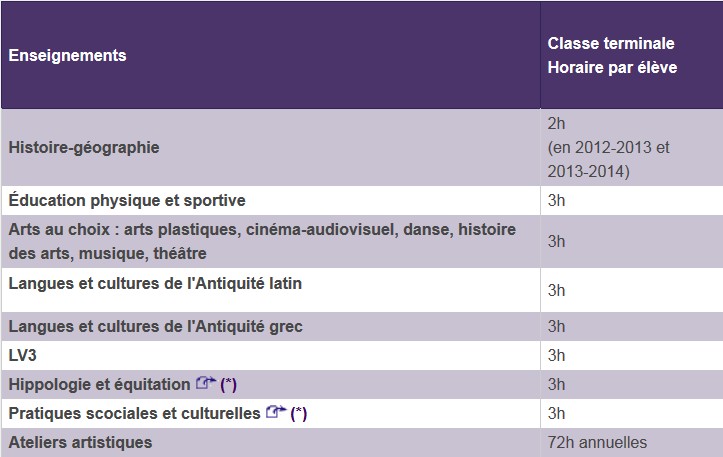The image size is (723, 457).
Task: Click the (*) footnote marker after Pratiques sociales et culturelles
Action: coord(298,413)
